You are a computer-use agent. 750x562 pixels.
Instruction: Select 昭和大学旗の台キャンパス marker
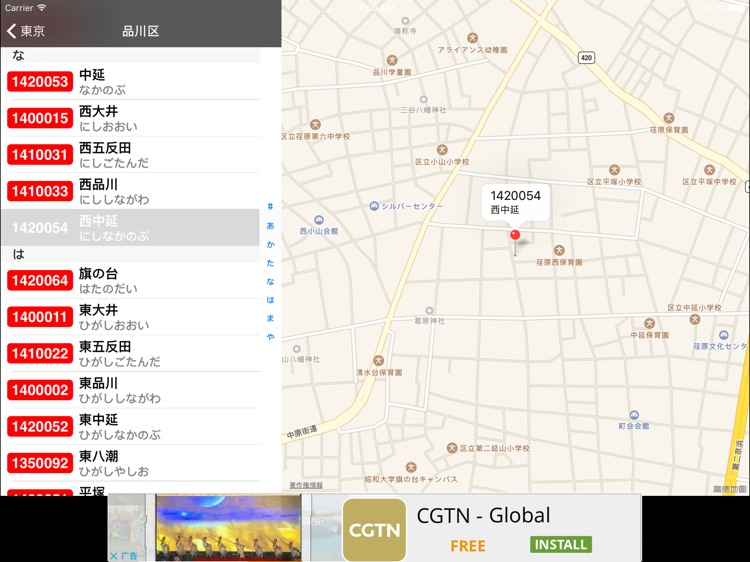(x=410, y=467)
